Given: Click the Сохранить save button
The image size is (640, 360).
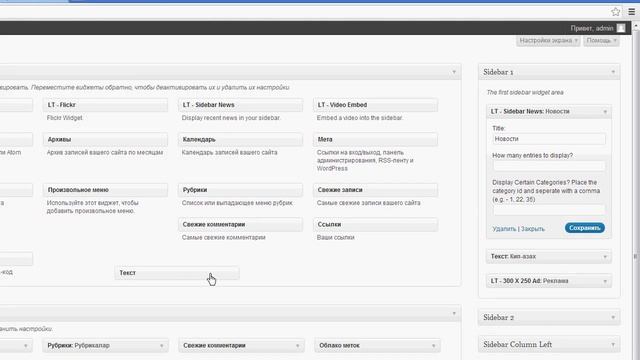Looking at the screenshot, I should tap(584, 228).
